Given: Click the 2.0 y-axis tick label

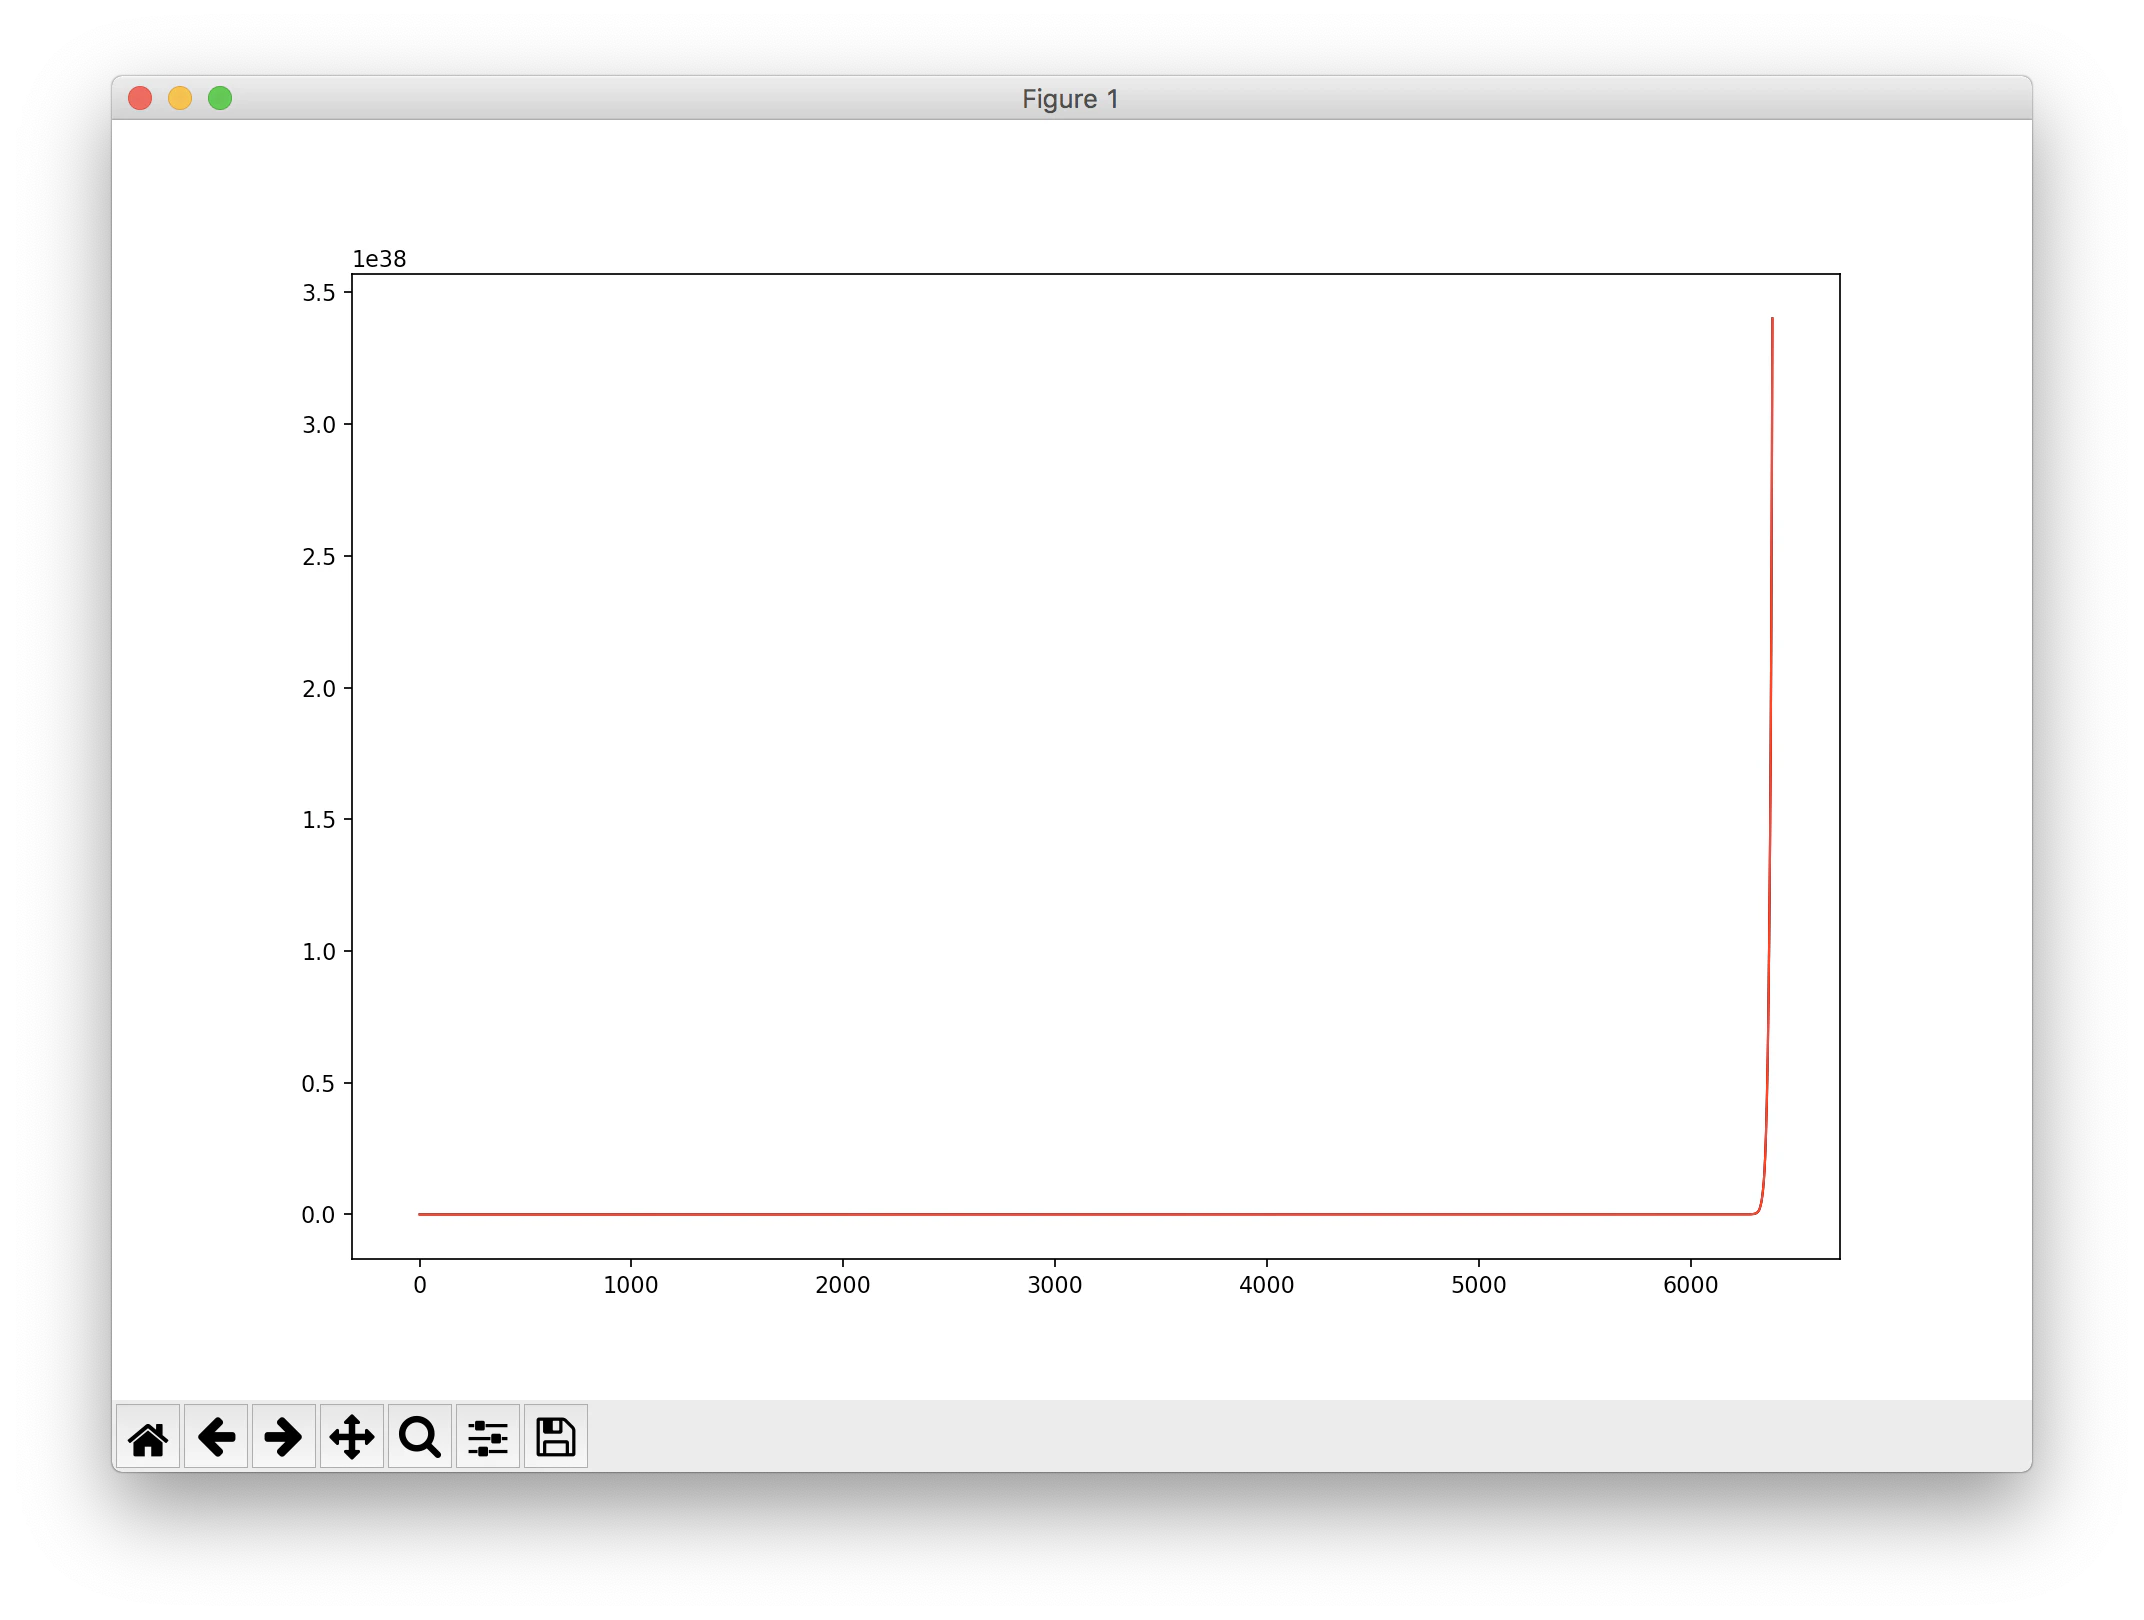Looking at the screenshot, I should coord(319,689).
